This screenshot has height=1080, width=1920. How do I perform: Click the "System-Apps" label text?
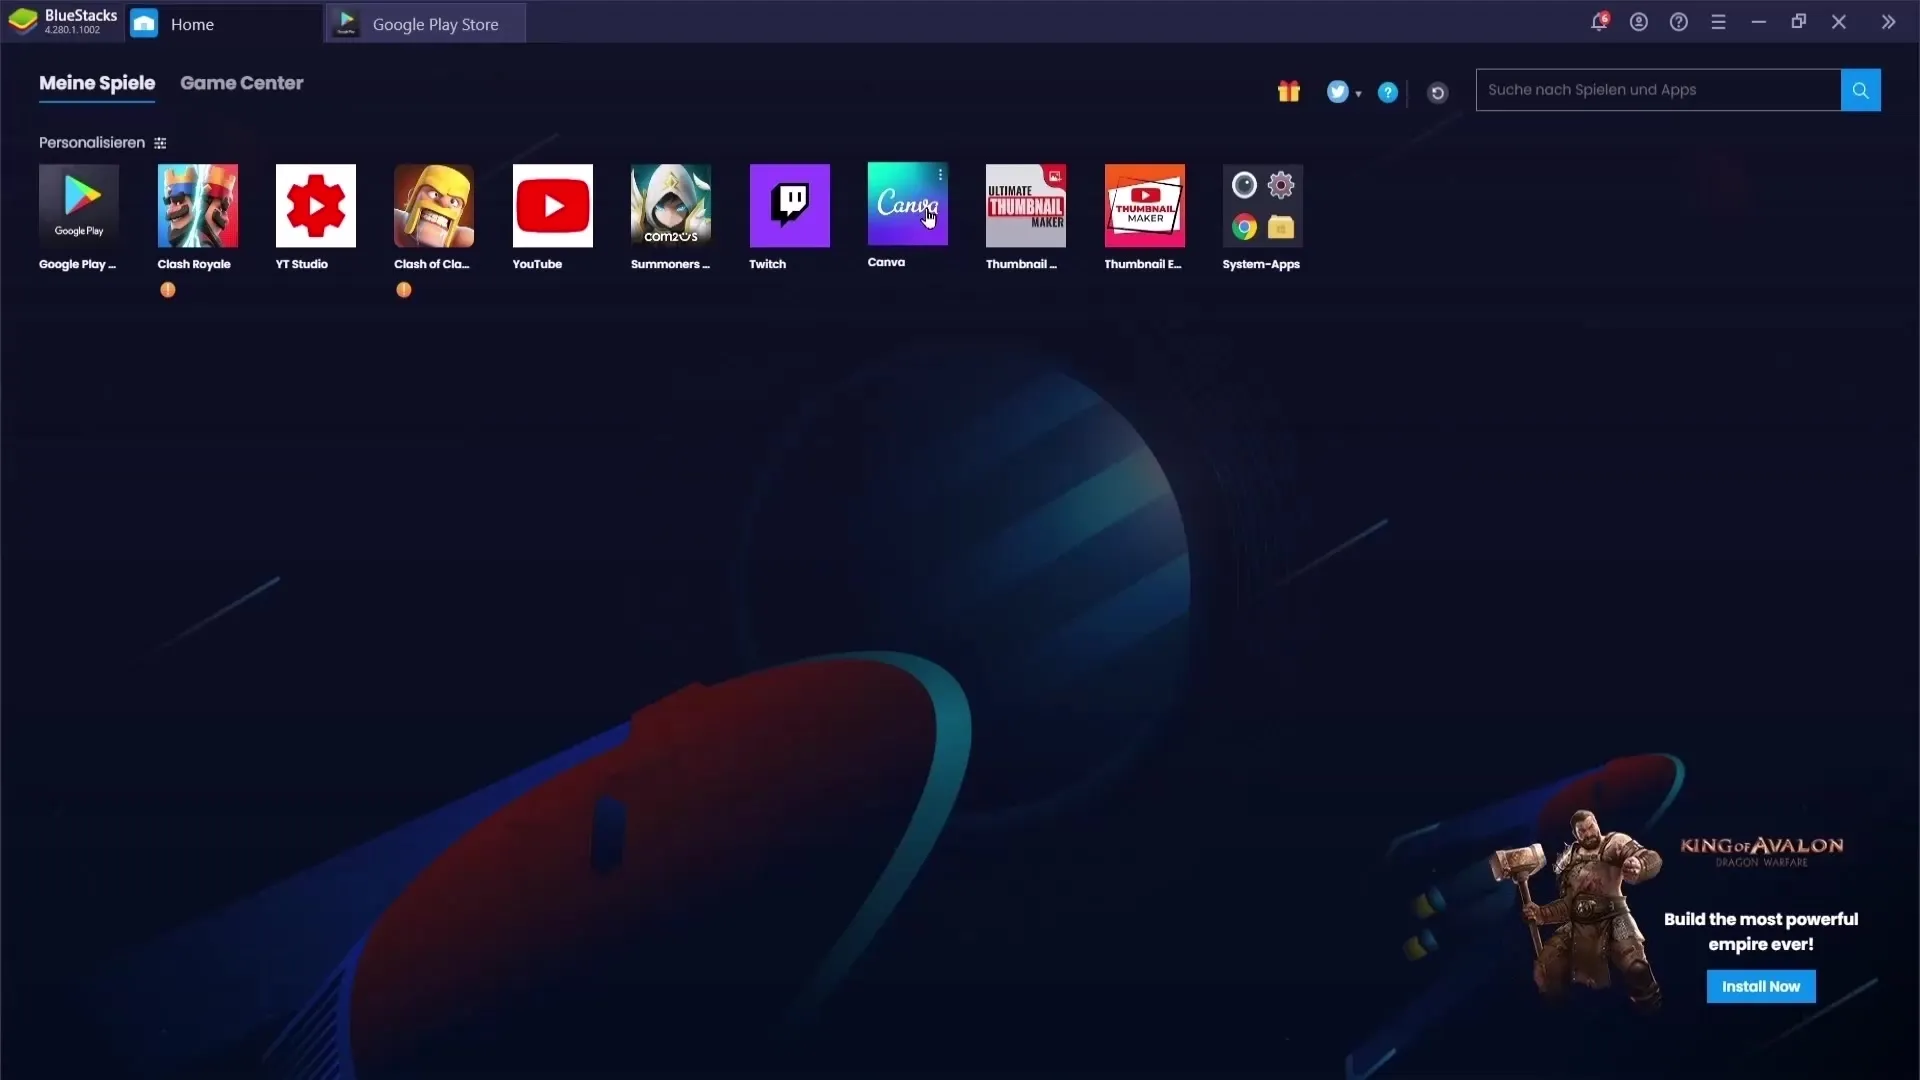1261,264
